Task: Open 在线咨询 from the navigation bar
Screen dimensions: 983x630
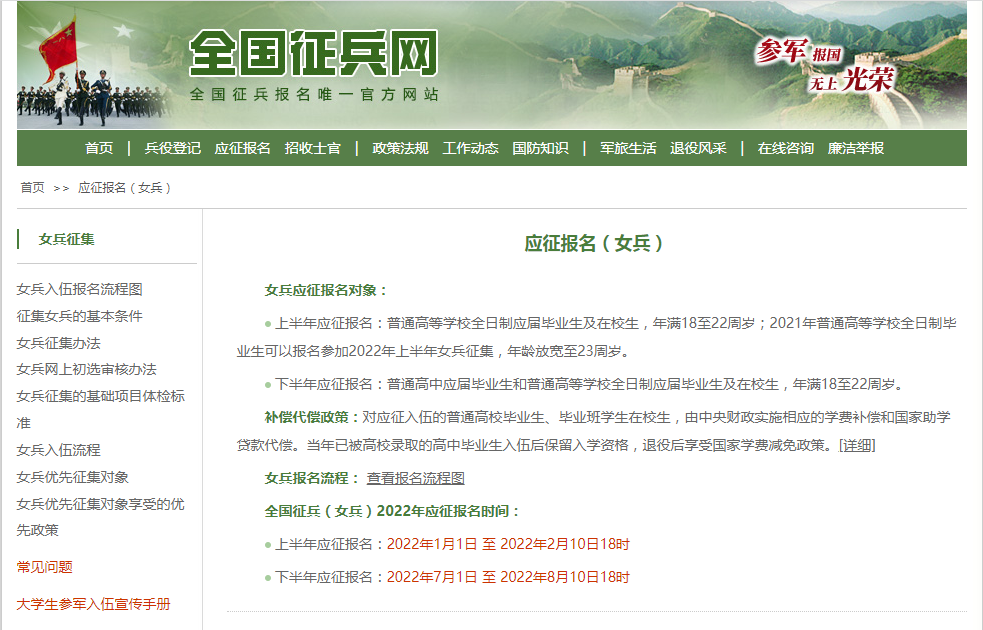Action: pyautogui.click(x=785, y=148)
